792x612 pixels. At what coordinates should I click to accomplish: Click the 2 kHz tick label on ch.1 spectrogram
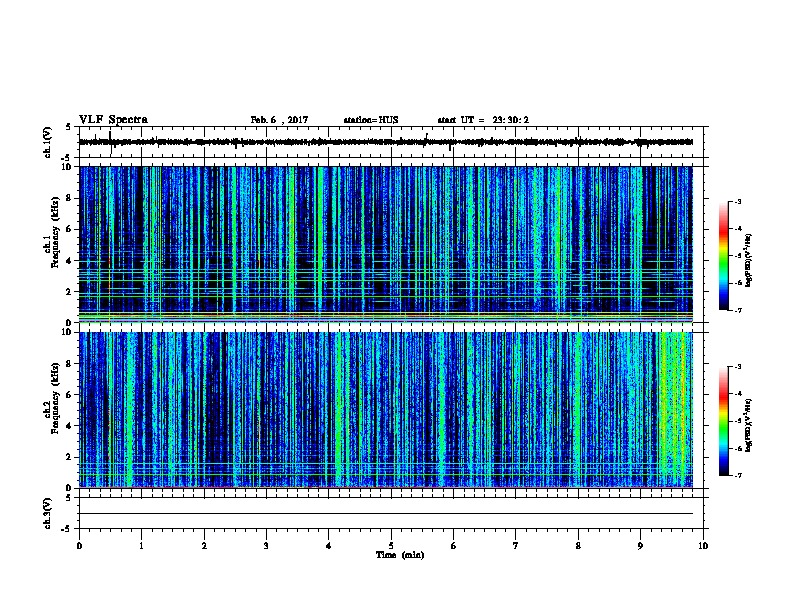69,292
